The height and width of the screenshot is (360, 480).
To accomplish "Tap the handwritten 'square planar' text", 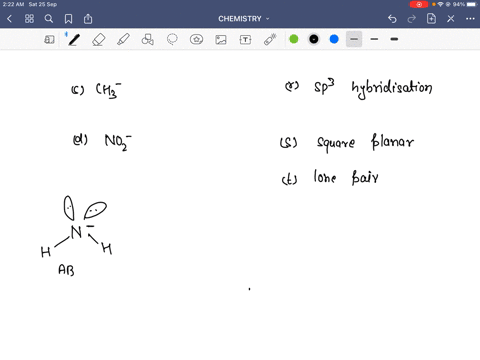I will click(365, 142).
